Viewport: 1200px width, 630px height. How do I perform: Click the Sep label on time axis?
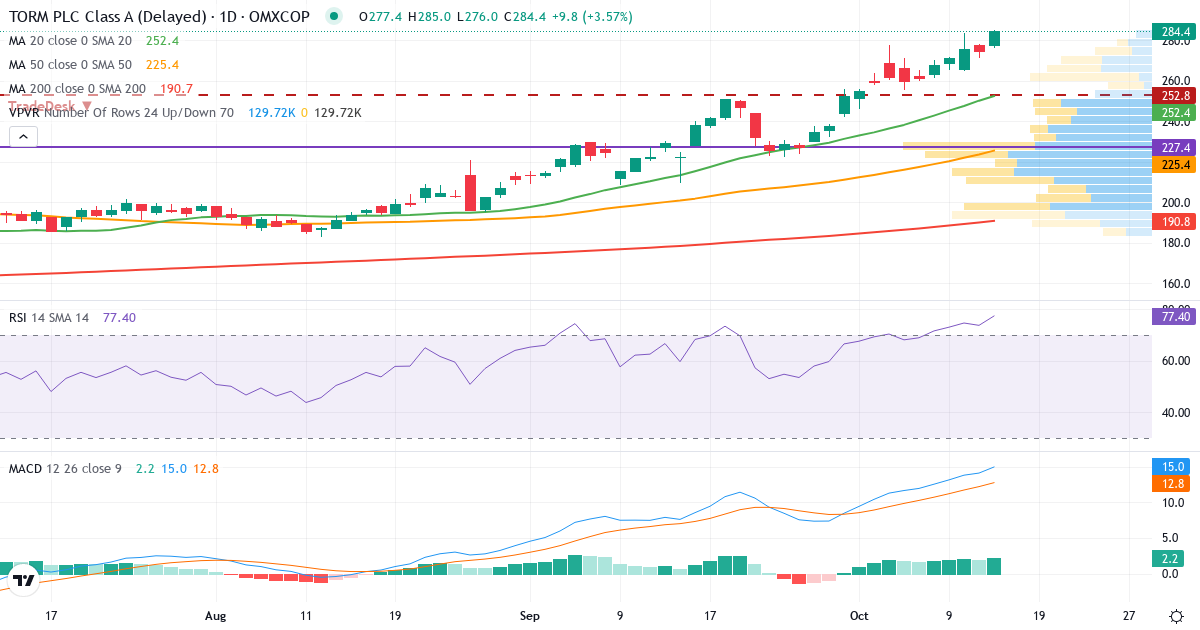click(x=531, y=616)
